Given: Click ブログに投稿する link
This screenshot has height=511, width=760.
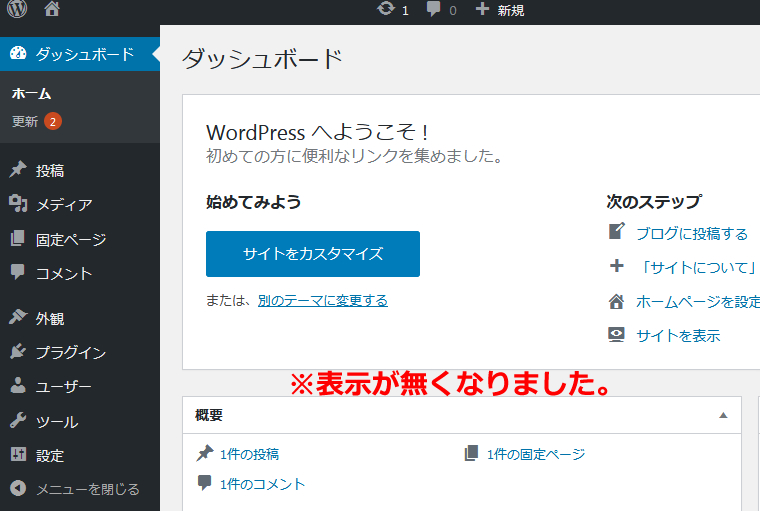Looking at the screenshot, I should point(692,234).
